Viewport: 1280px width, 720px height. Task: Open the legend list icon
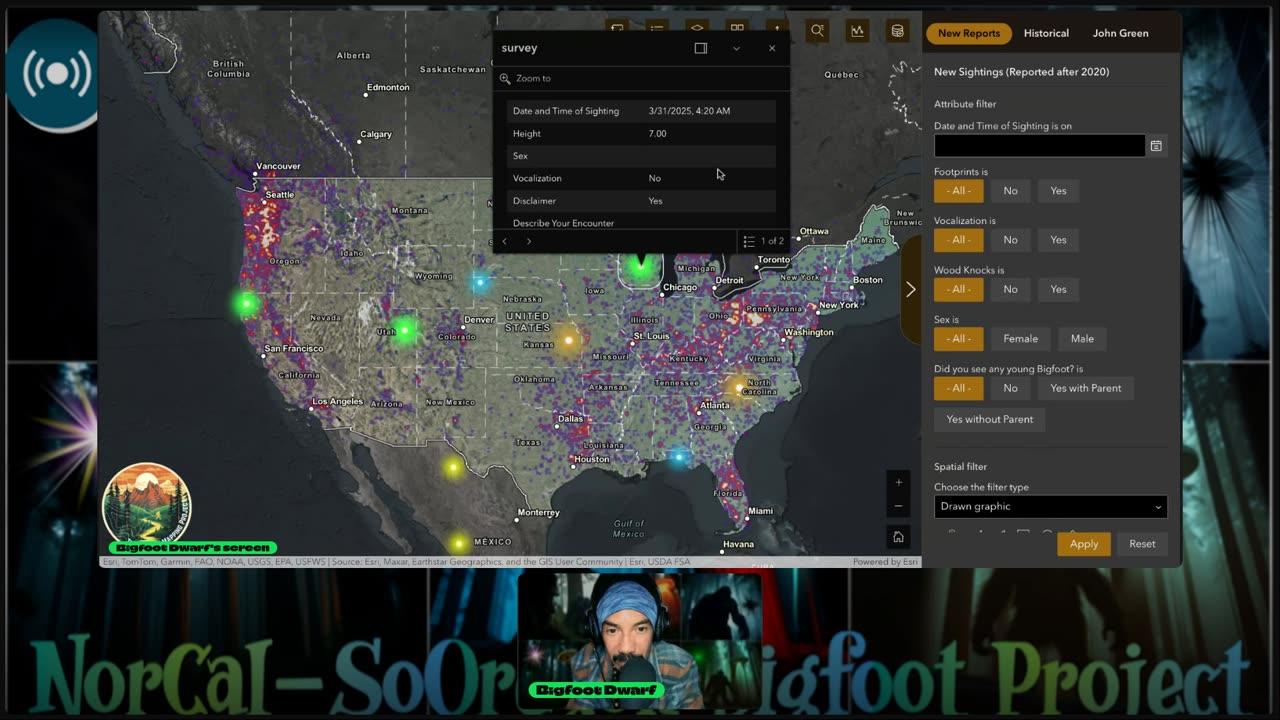tap(657, 29)
